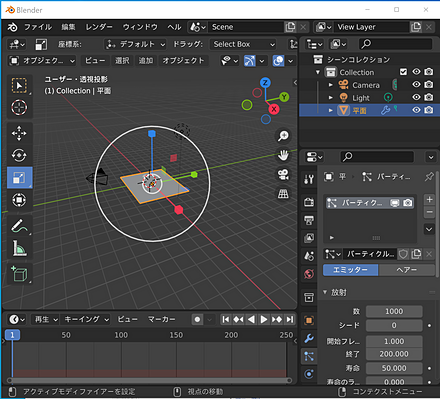Open Scene properties tab
The width and height of the screenshot is (440, 399).
click(x=309, y=256)
